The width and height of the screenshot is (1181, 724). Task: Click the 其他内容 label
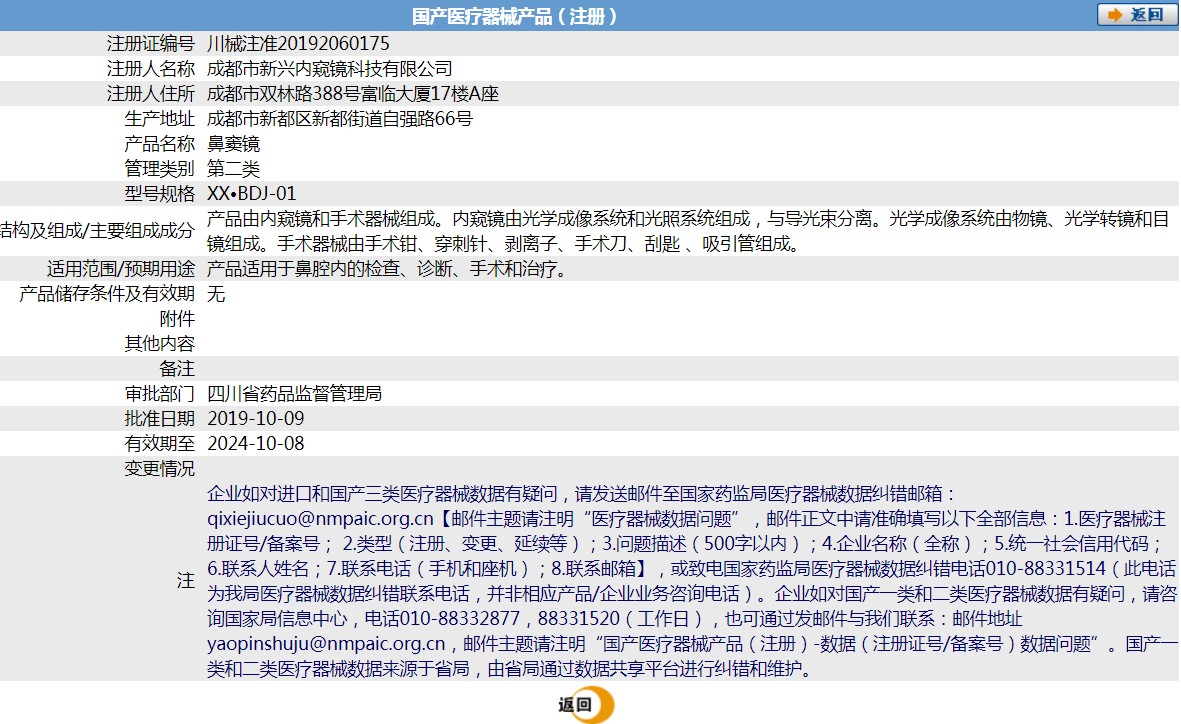pos(160,343)
